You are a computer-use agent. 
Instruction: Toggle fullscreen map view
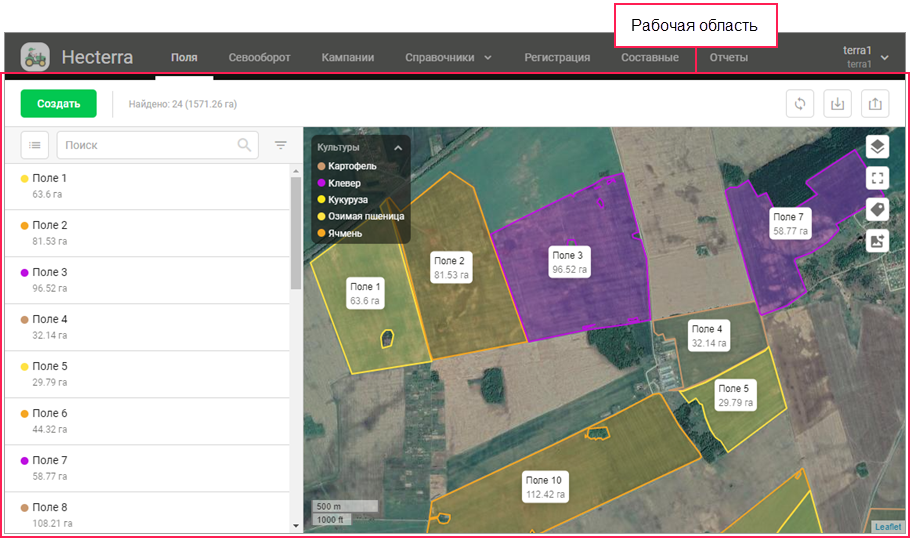877,178
